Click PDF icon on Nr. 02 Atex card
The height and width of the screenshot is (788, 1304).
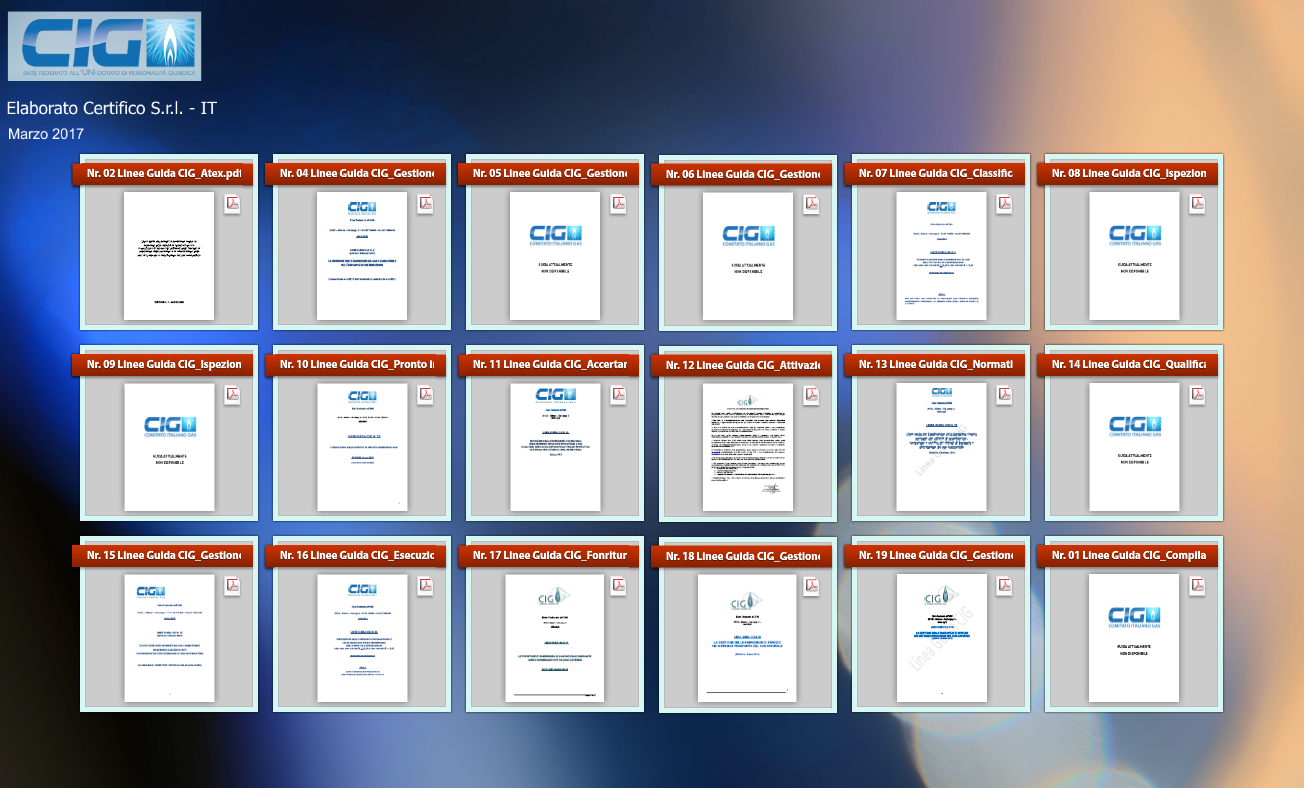(232, 204)
